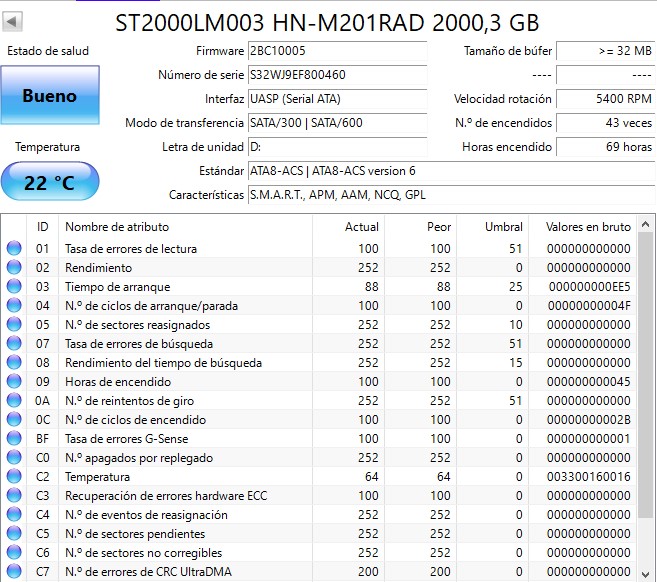Click the scrollbar down arrow of attribute list
657x582 pixels.
click(x=645, y=573)
